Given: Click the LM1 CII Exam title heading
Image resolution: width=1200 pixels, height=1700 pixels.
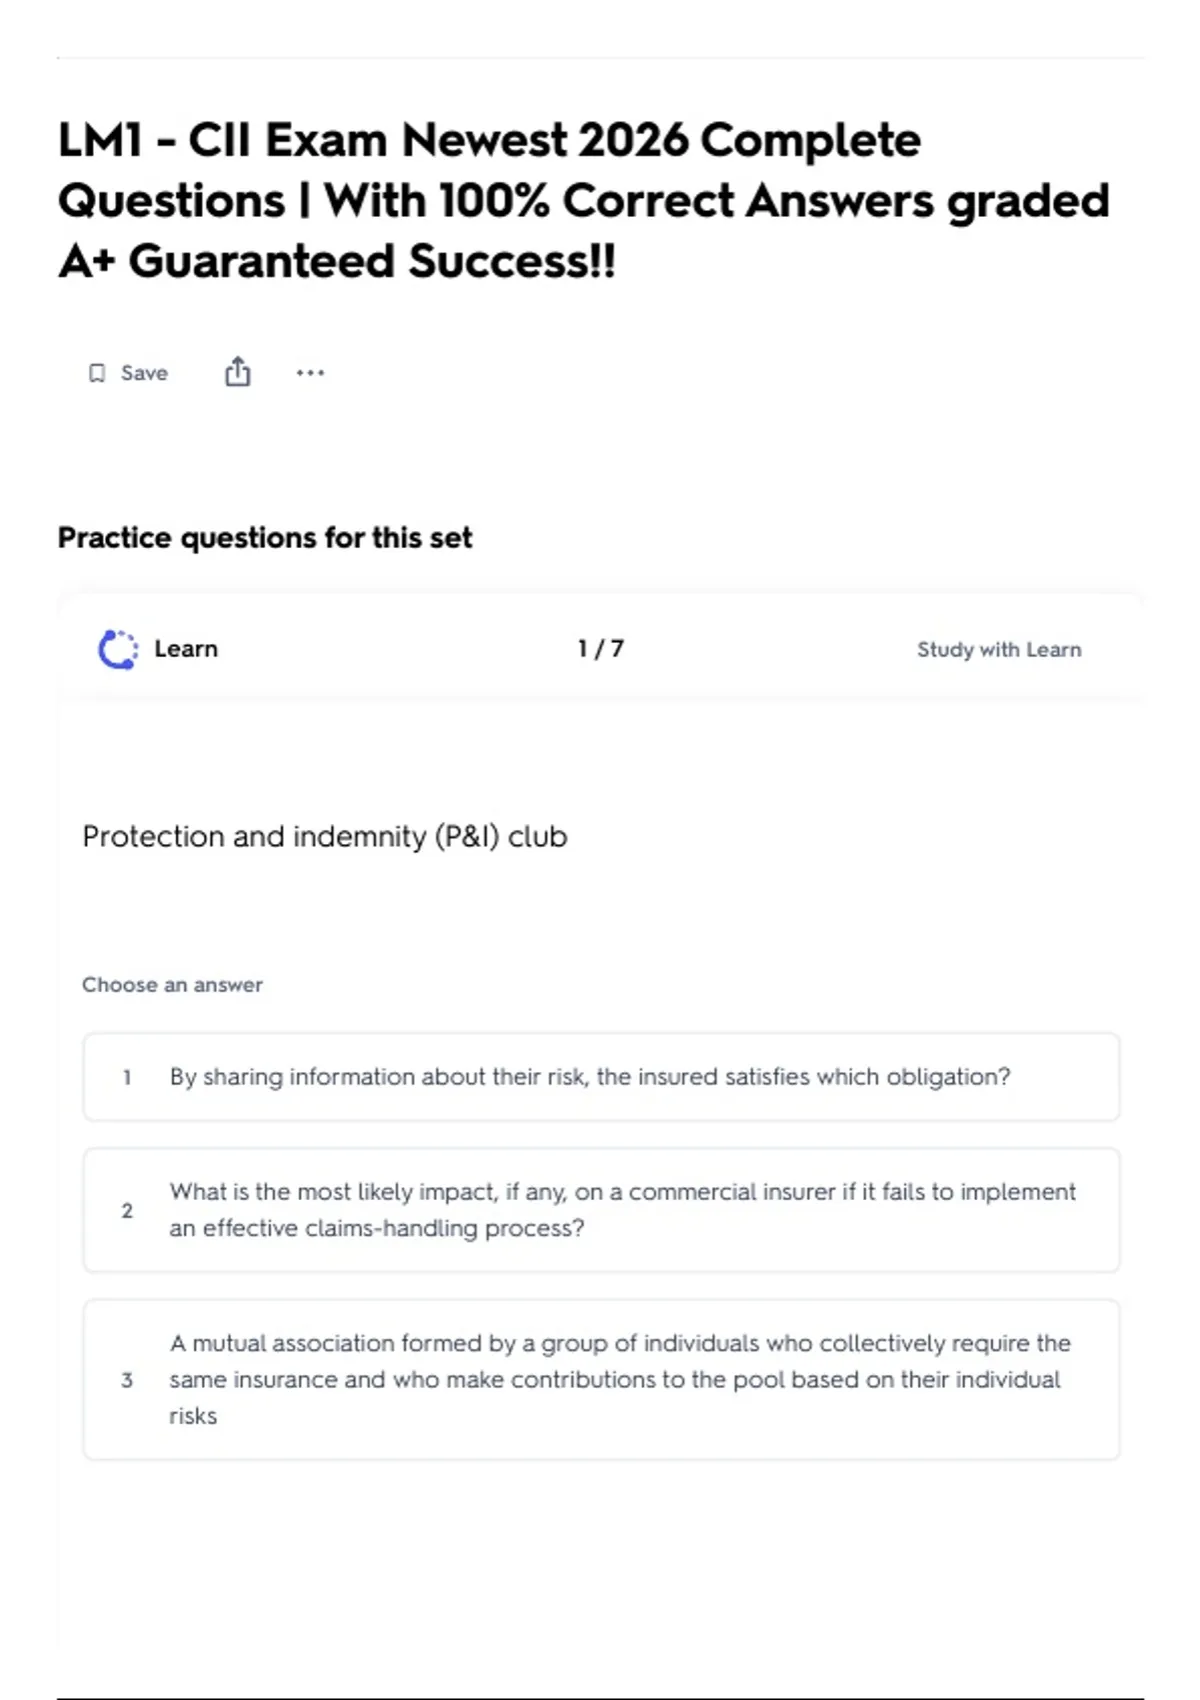Looking at the screenshot, I should coord(584,200).
